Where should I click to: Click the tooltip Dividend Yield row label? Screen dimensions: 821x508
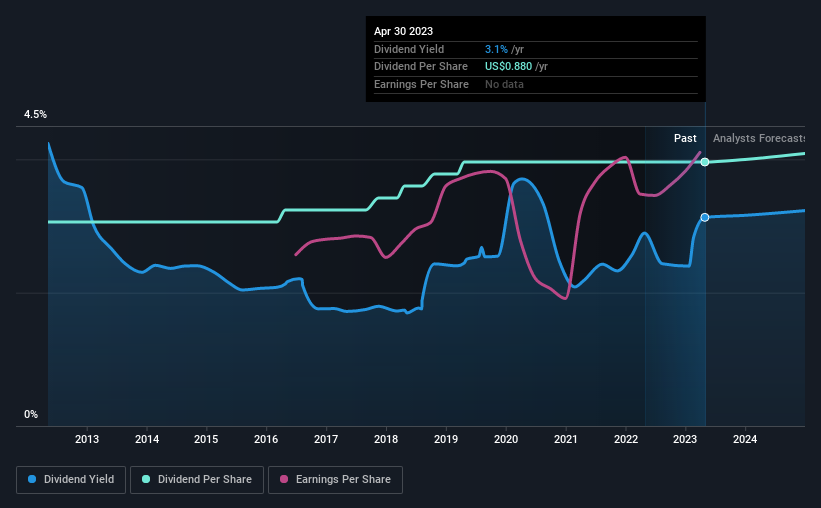(409, 49)
